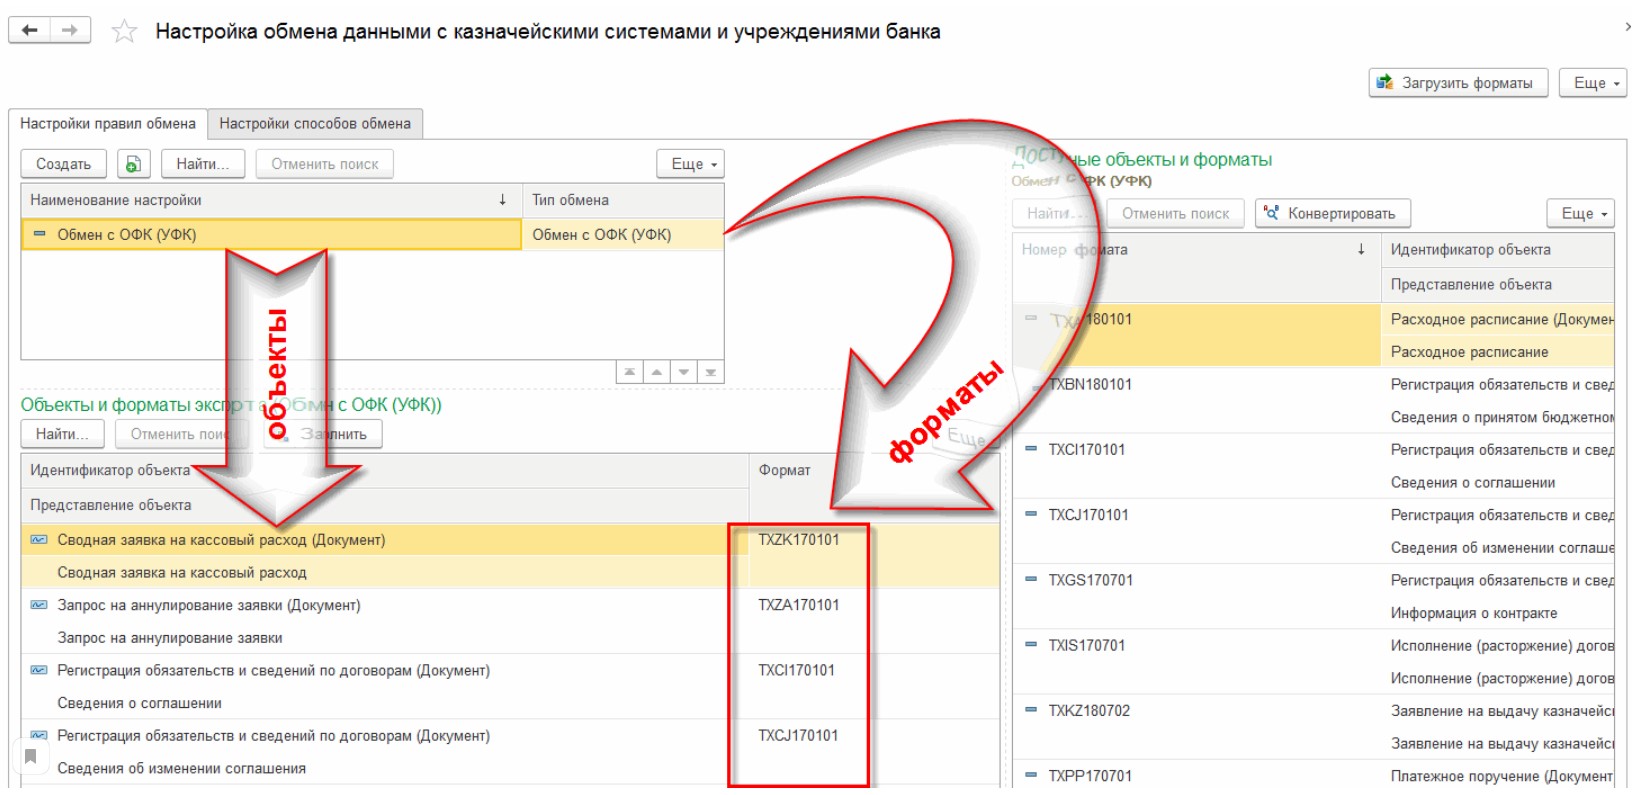The width and height of the screenshot is (1638, 795).
Task: Go forward with the right arrow button
Action: [70, 30]
